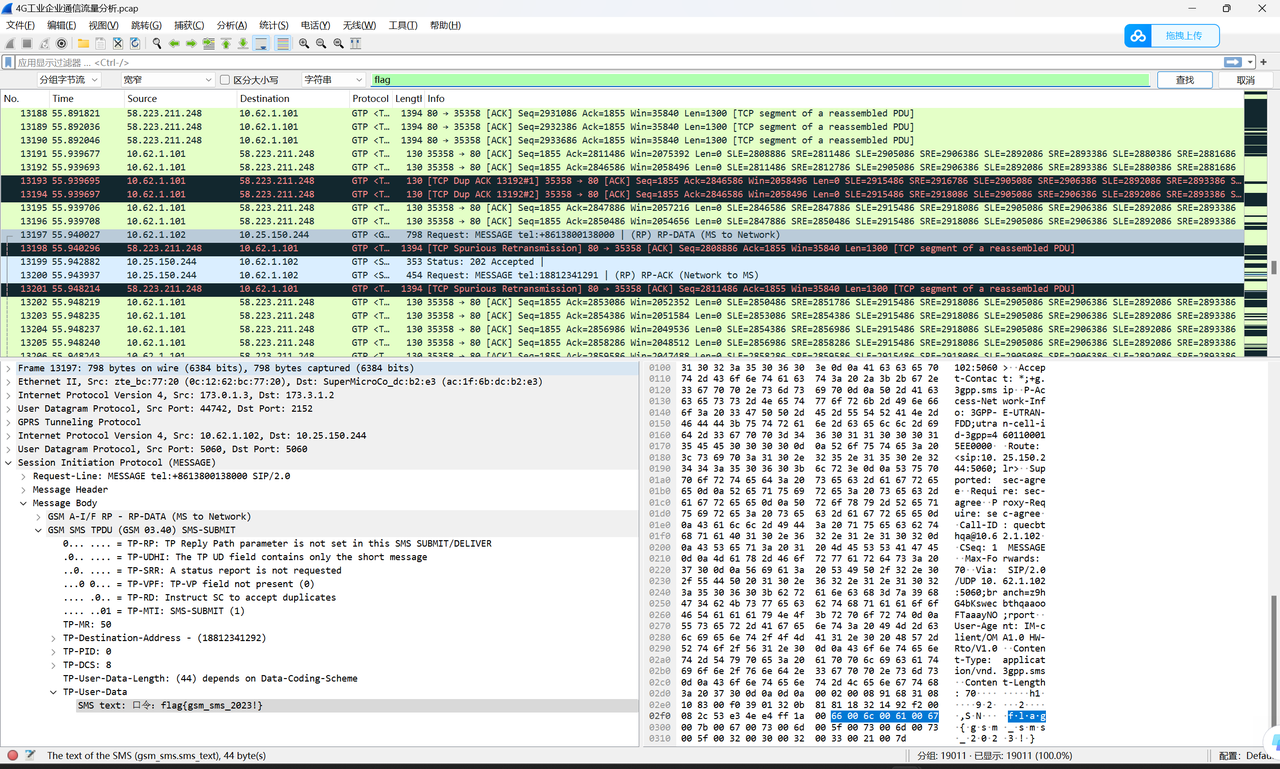Click the Find Packet magnifier icon
Image resolution: width=1280 pixels, height=769 pixels.
point(157,43)
